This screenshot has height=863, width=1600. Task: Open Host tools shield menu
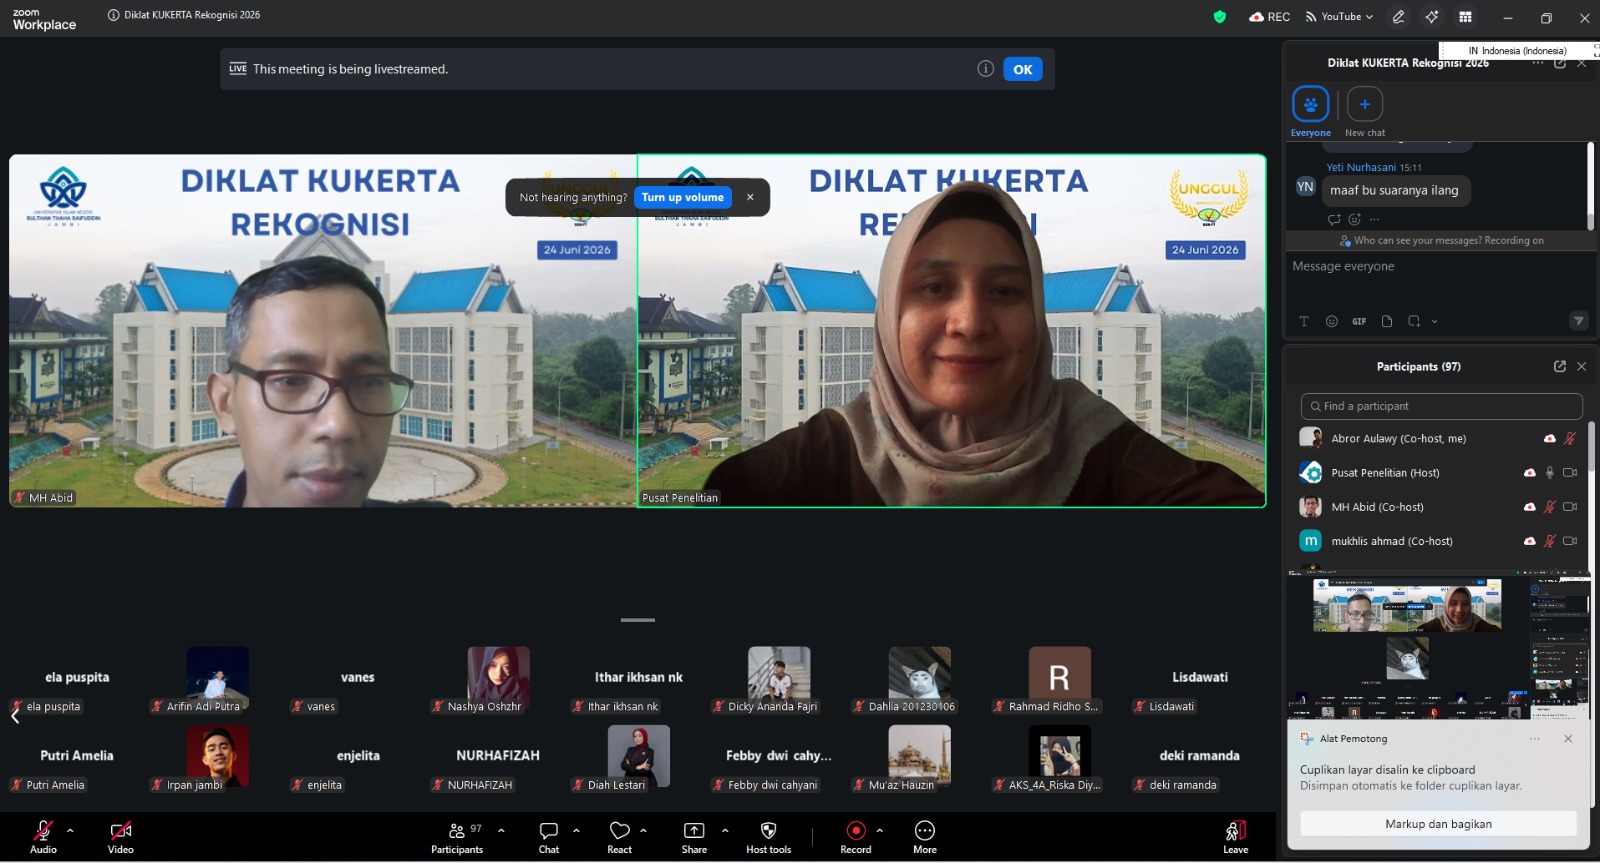[768, 836]
